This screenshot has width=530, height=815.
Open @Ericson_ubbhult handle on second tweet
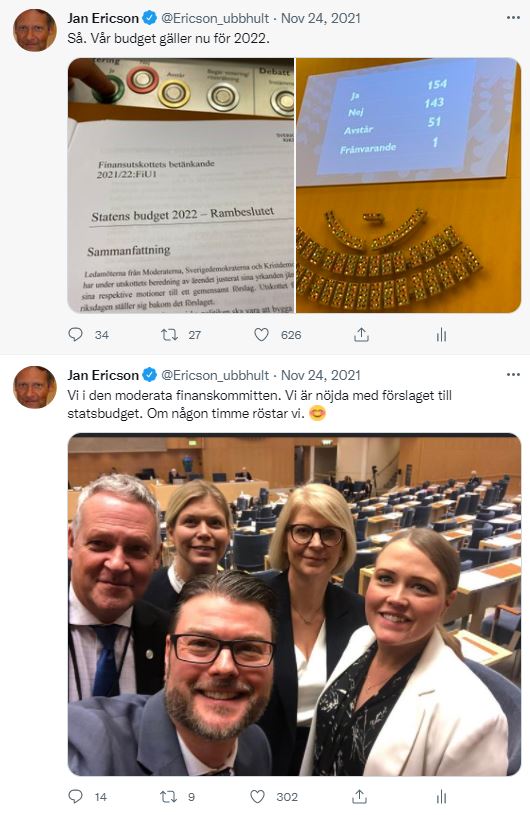pos(215,375)
